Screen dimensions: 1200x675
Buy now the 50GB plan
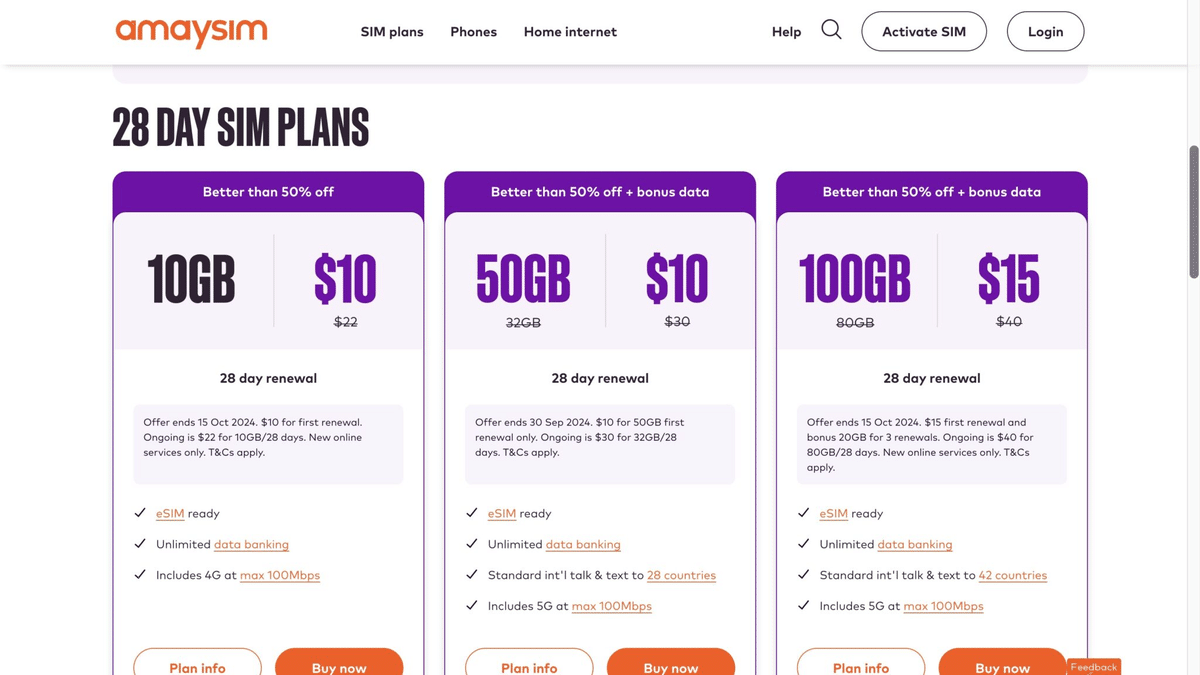tap(671, 664)
